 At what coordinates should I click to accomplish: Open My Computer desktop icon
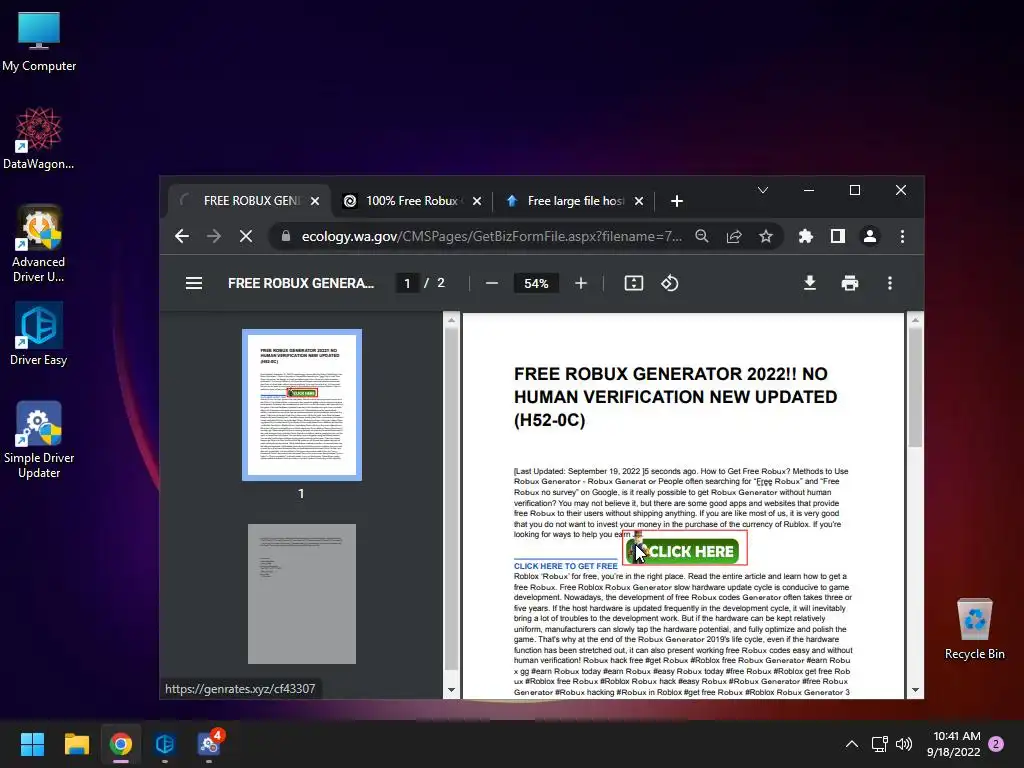coord(39,42)
